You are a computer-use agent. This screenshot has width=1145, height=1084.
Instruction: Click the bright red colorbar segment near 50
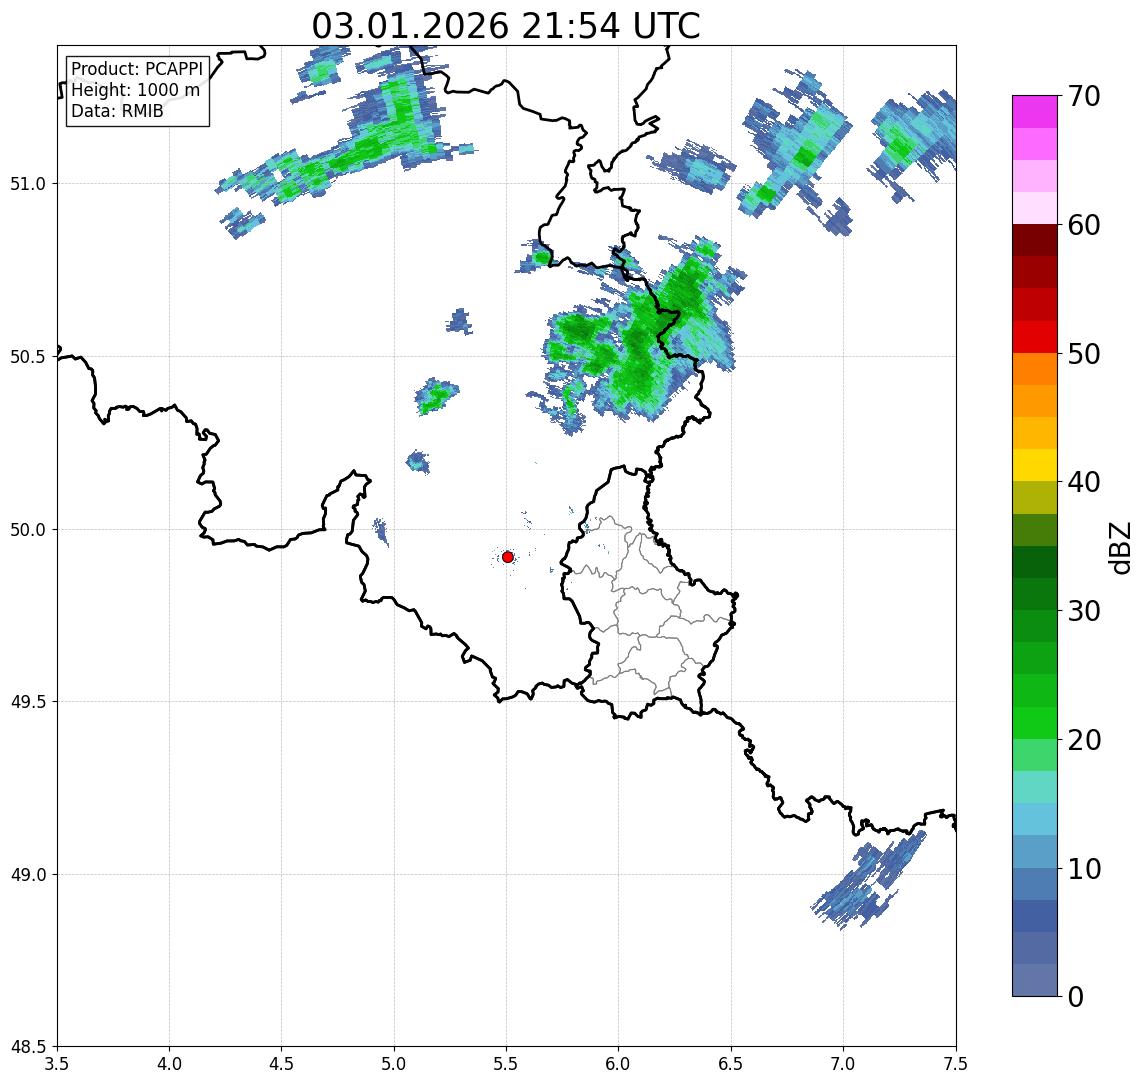(x=1035, y=337)
